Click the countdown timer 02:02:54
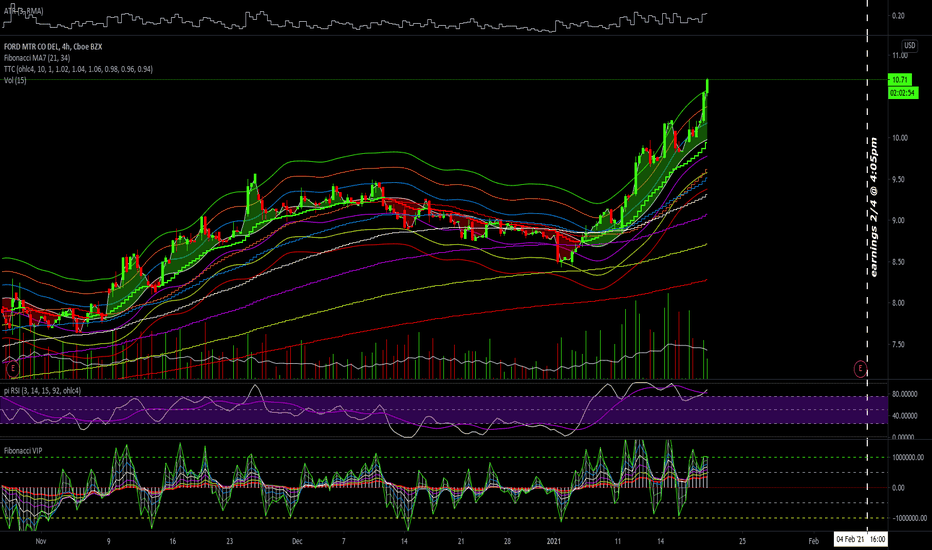 [903, 93]
